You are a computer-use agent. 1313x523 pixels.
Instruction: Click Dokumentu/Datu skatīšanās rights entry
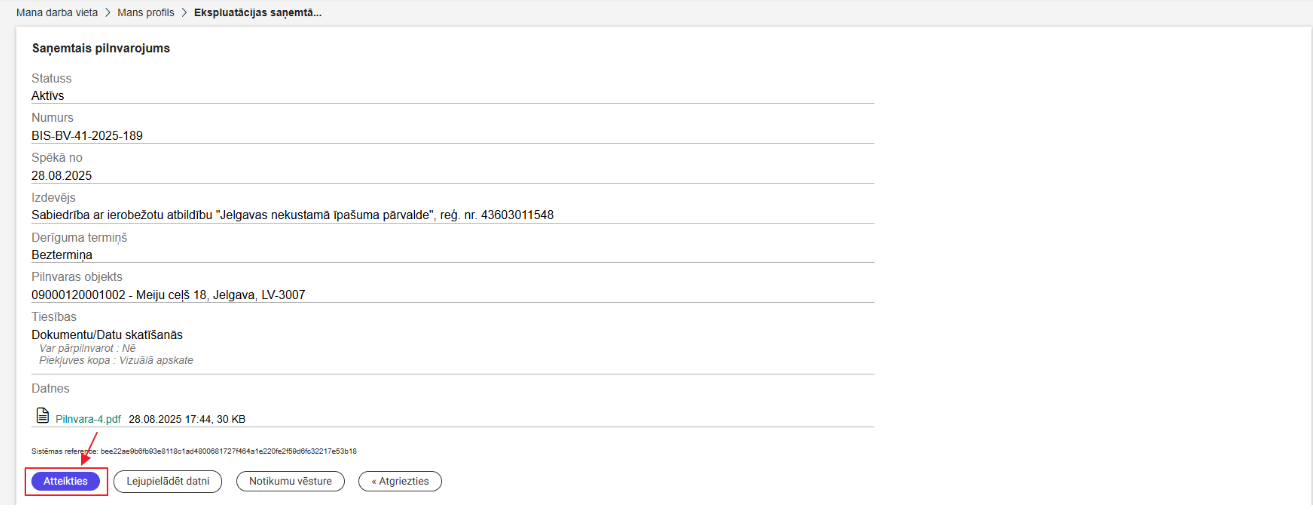click(x=107, y=335)
